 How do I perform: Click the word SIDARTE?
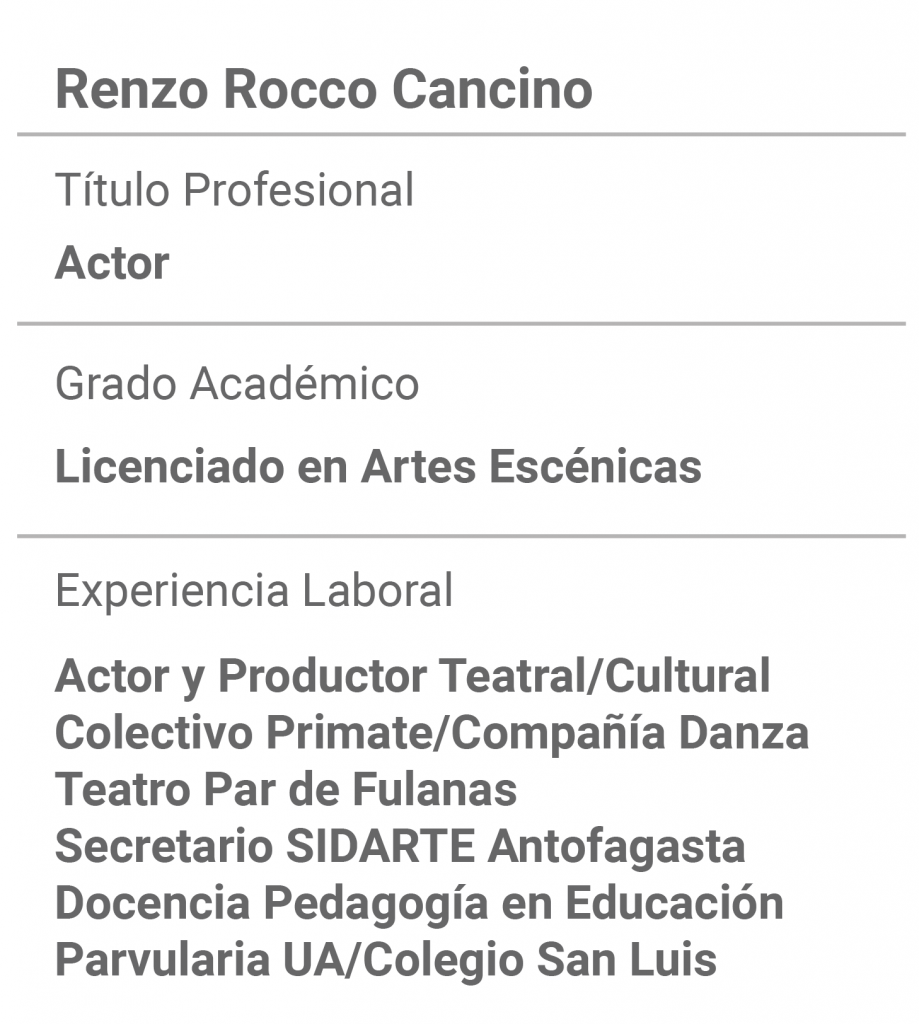(x=381, y=846)
